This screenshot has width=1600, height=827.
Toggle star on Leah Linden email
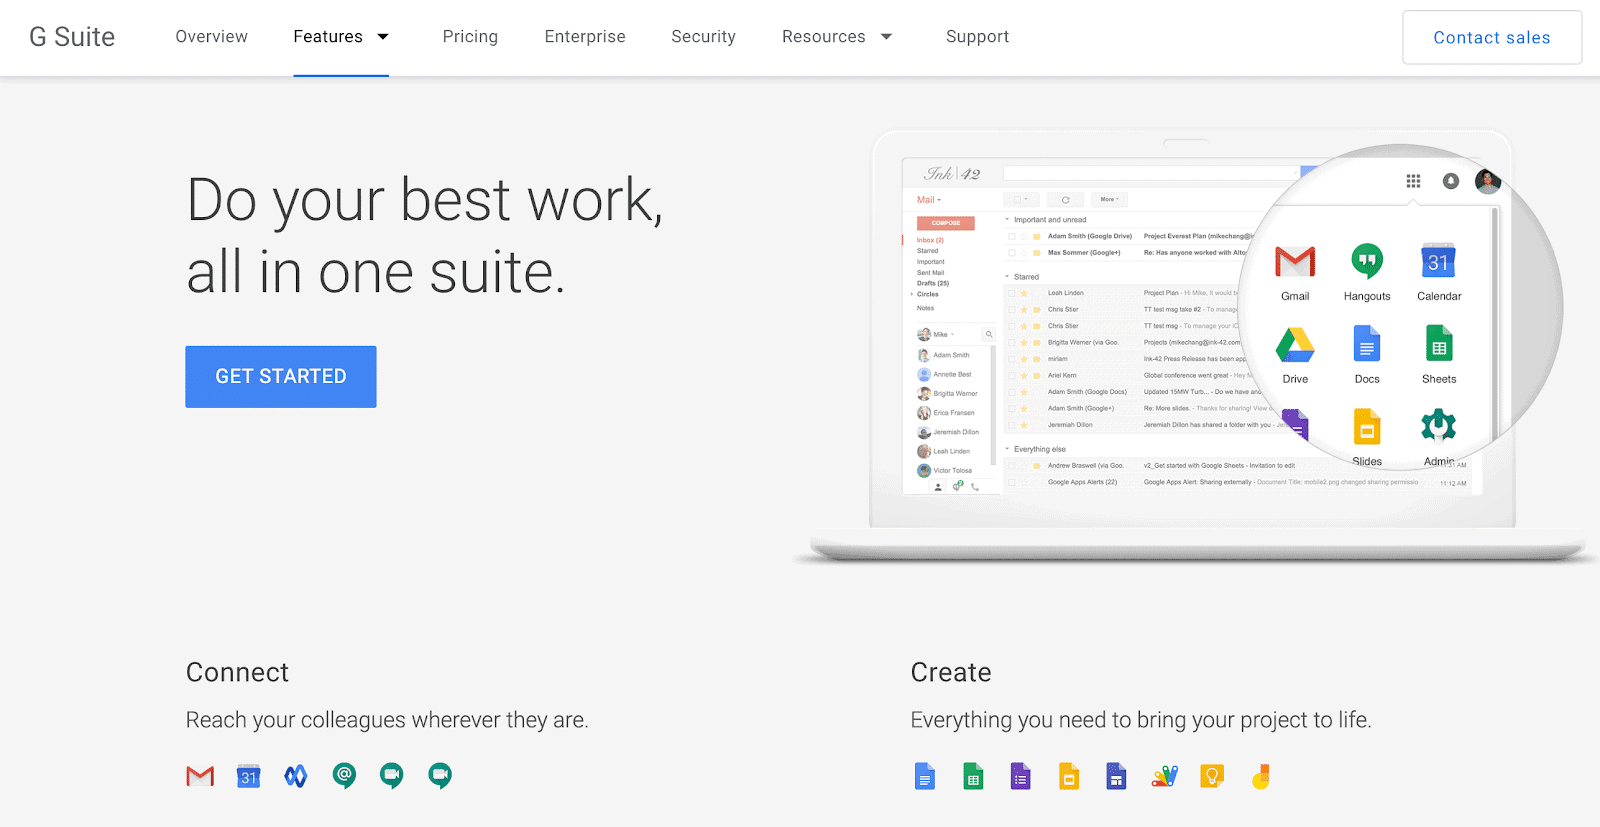(x=1024, y=293)
